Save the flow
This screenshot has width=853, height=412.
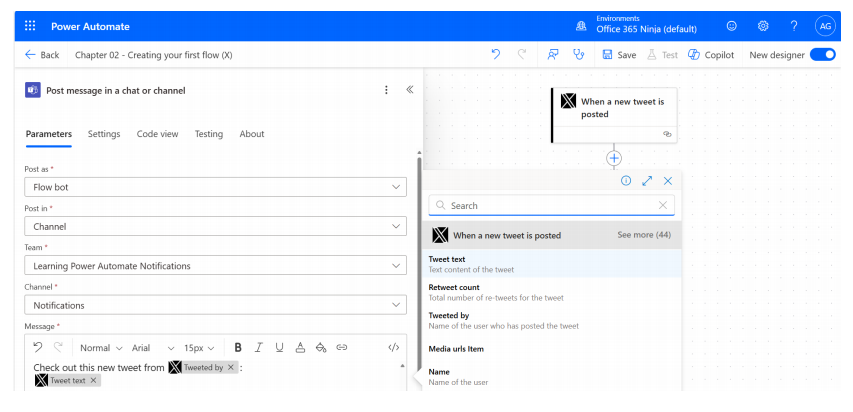[619, 54]
